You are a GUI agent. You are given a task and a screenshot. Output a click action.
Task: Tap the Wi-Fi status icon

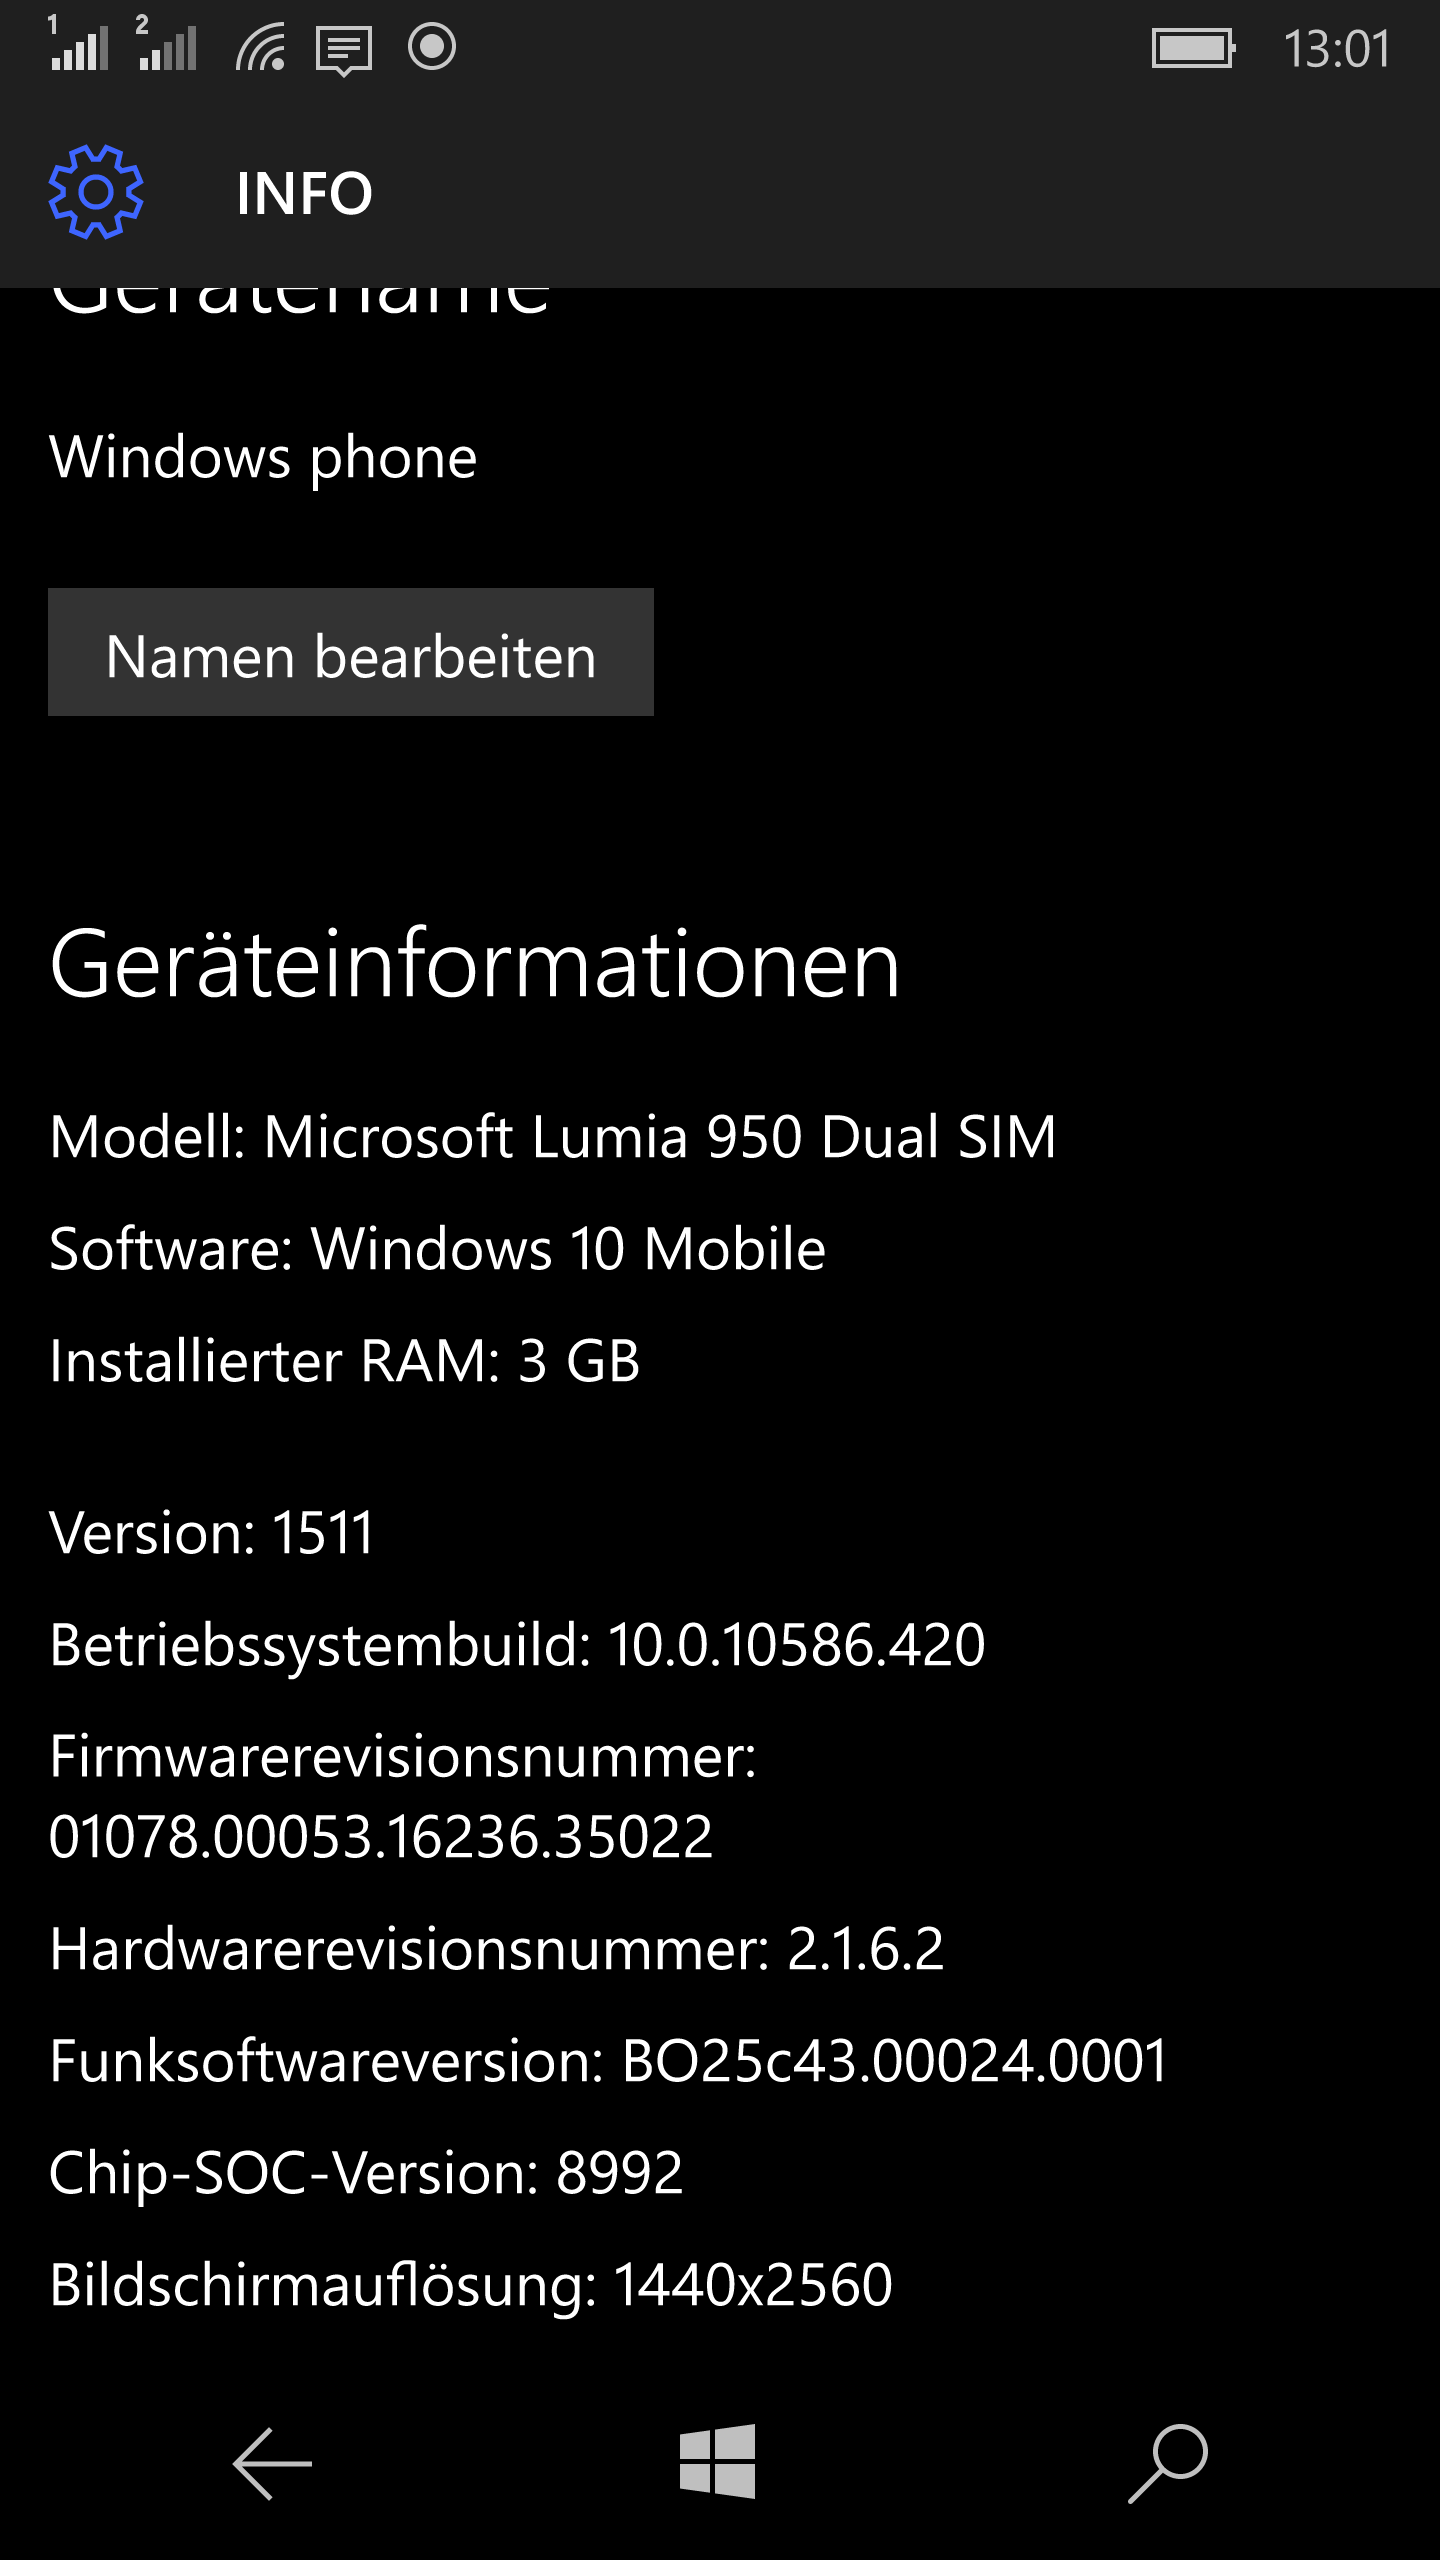click(x=261, y=48)
